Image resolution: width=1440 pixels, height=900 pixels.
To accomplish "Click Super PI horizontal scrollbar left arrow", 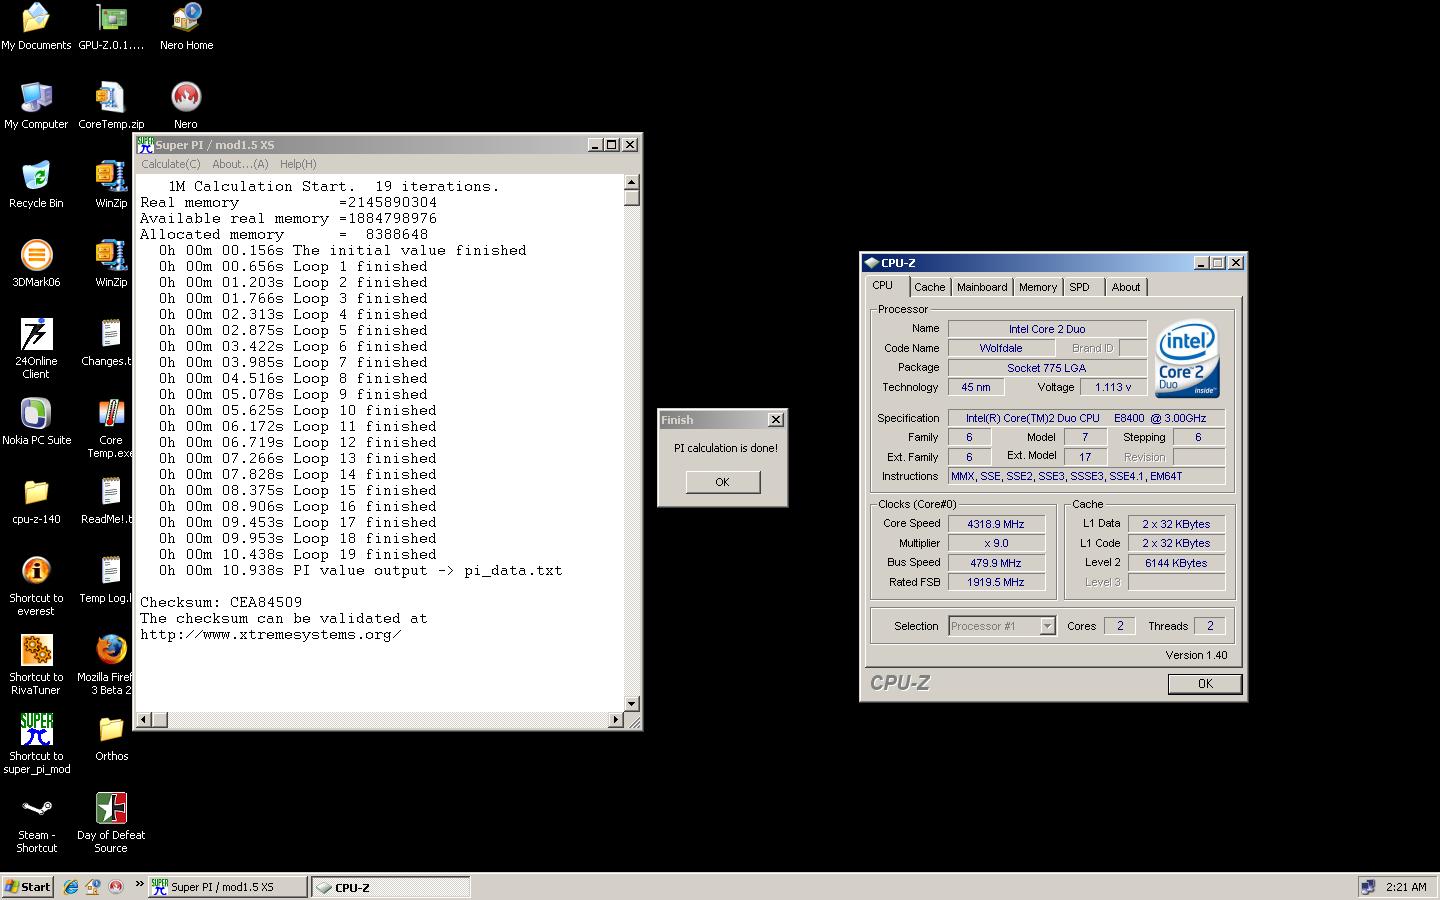I will 143,719.
